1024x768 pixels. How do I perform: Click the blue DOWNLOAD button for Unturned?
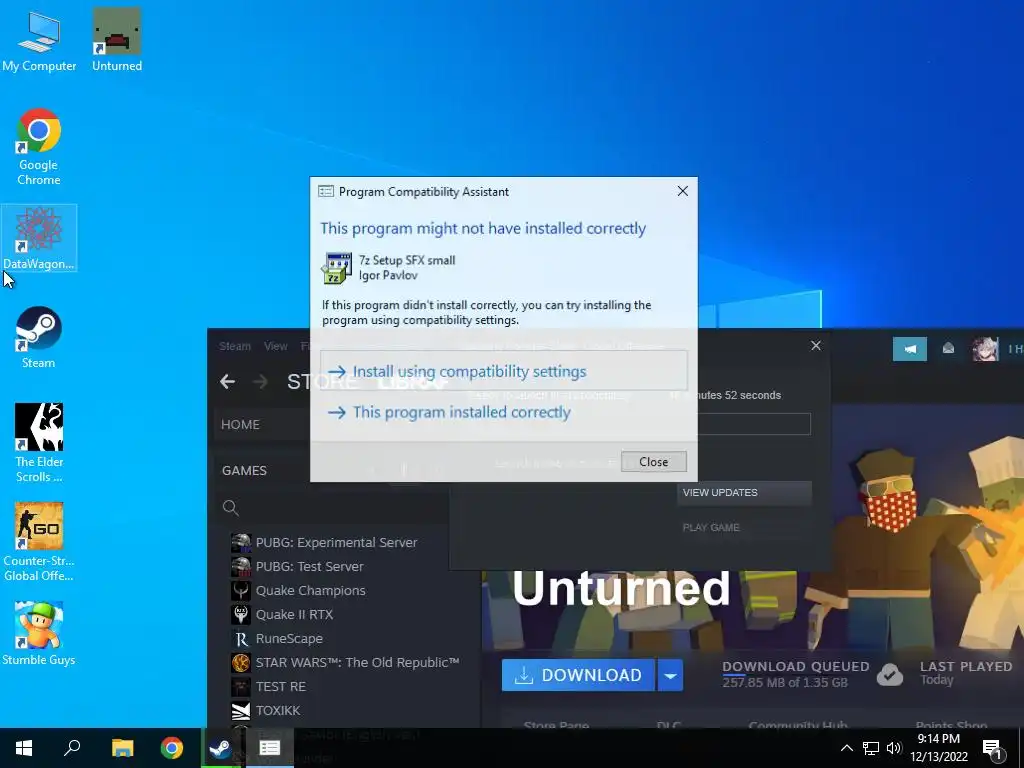point(578,675)
